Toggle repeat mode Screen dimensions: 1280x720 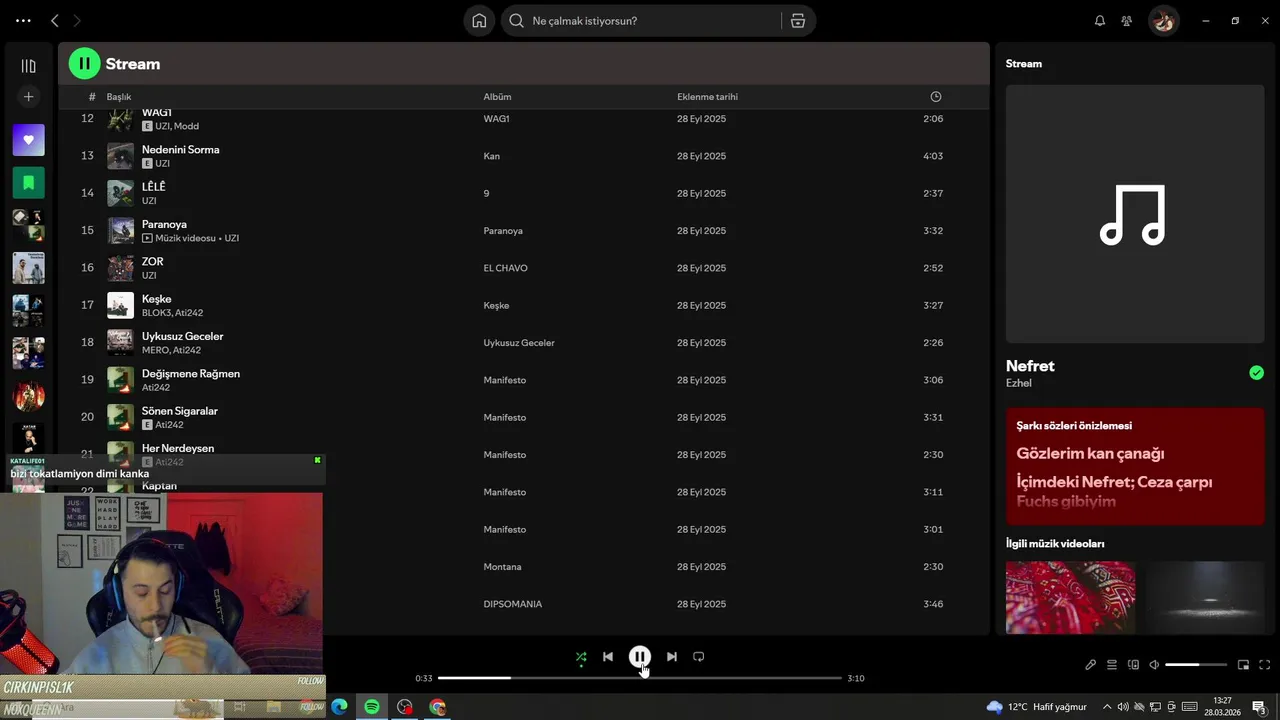699,657
